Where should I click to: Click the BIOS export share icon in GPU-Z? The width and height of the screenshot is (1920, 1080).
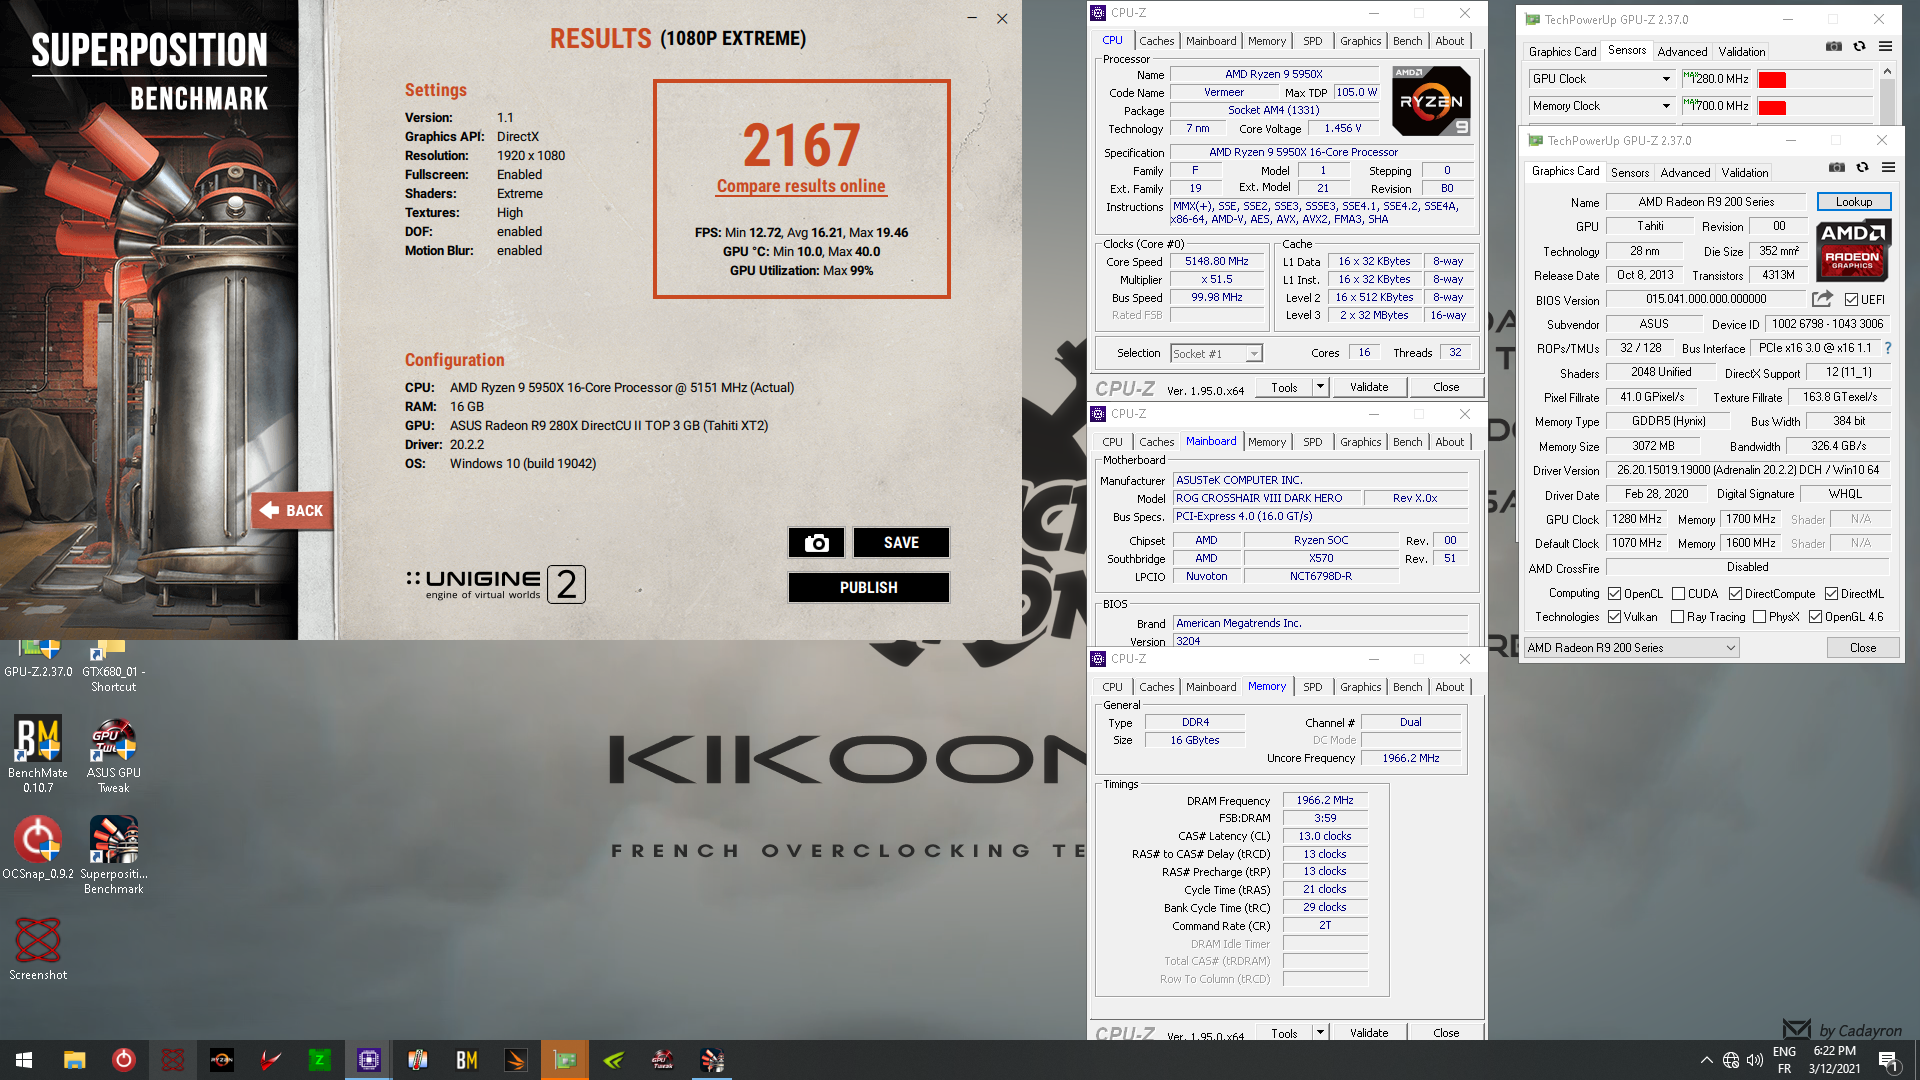pos(1822,299)
